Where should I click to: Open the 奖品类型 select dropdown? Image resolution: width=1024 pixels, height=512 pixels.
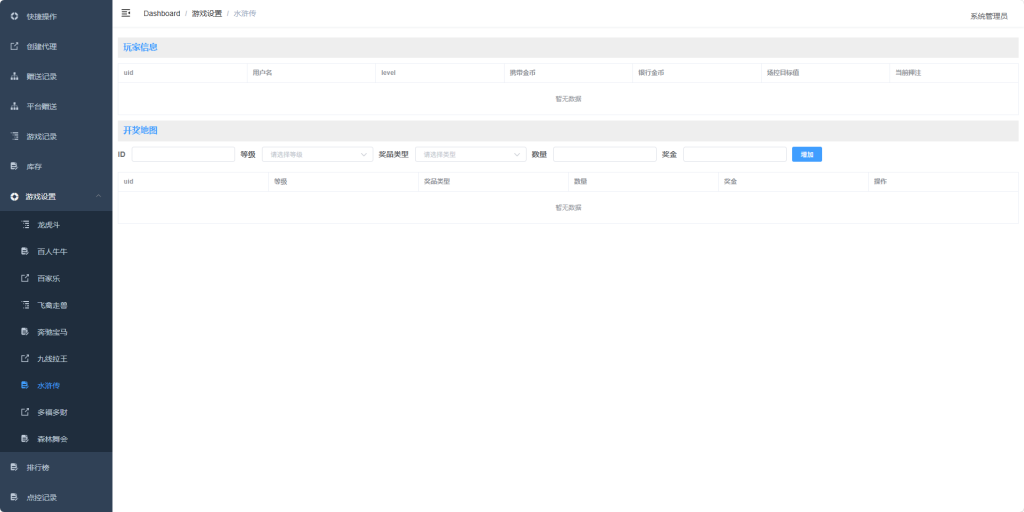coord(471,155)
